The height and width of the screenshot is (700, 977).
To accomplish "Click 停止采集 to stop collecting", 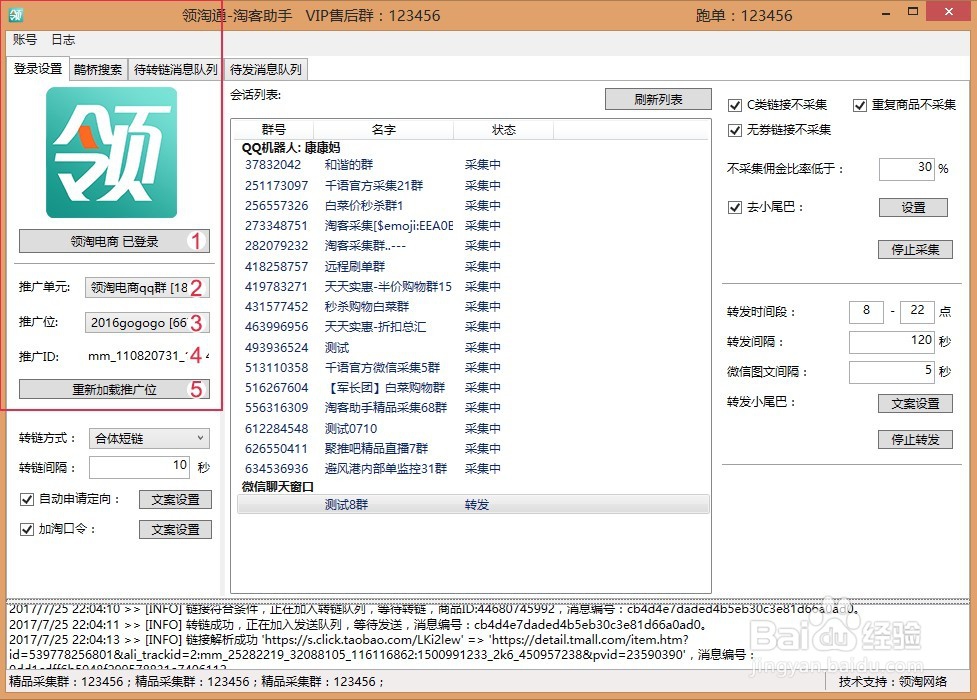I will coord(915,250).
